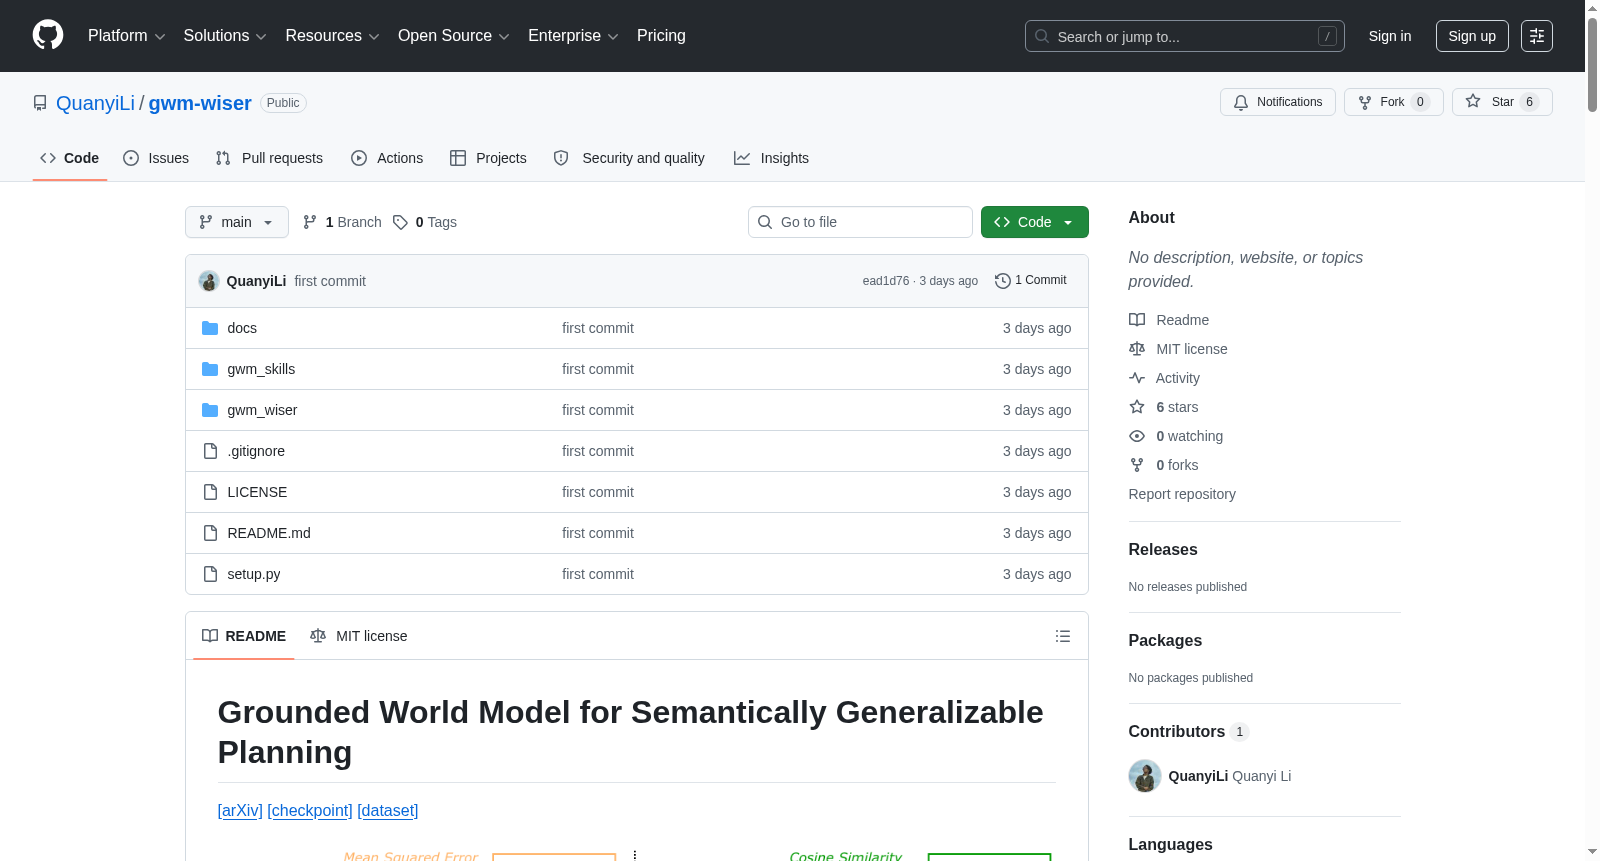
Task: Expand the Open Source menu
Action: [454, 36]
